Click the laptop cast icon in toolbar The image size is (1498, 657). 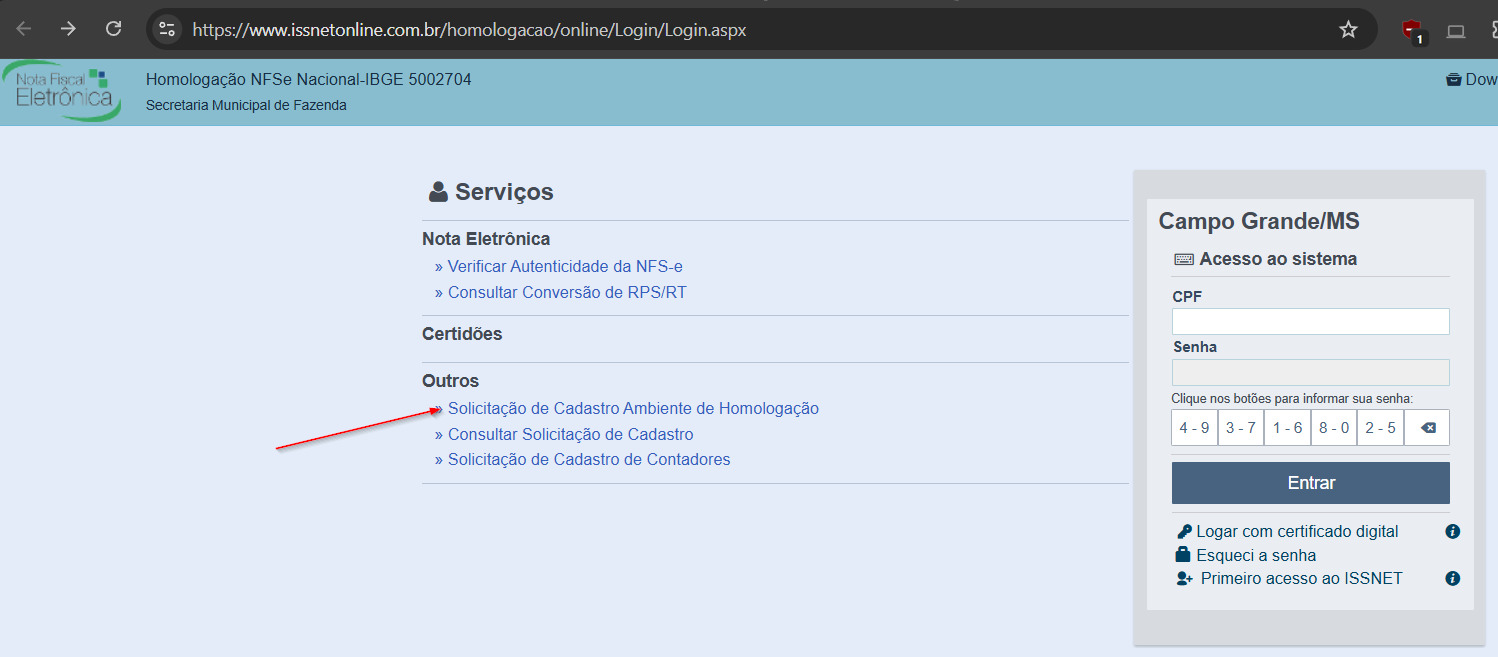tap(1456, 30)
